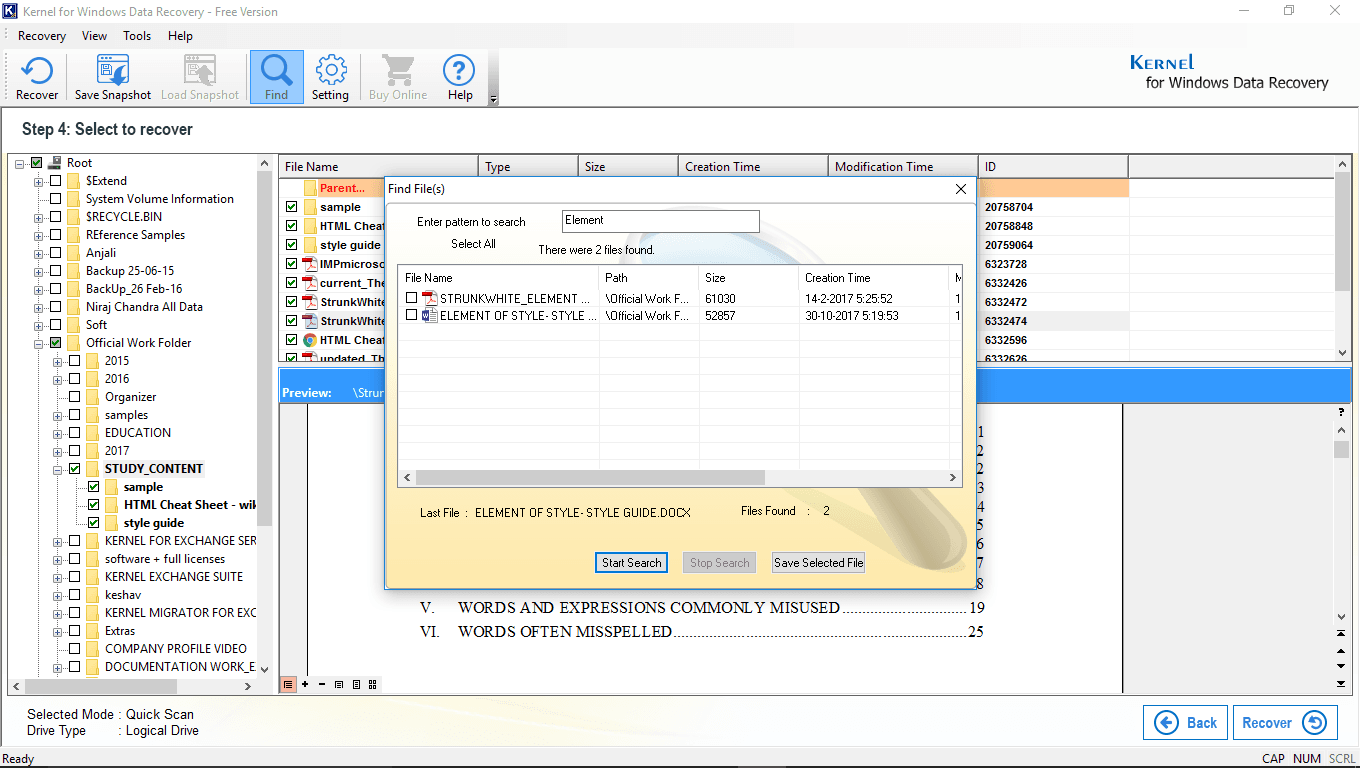Screen dimensions: 1360x768
Task: Check the STRUNKWHITE_ELEMENT search result checkbox
Action: click(x=411, y=298)
